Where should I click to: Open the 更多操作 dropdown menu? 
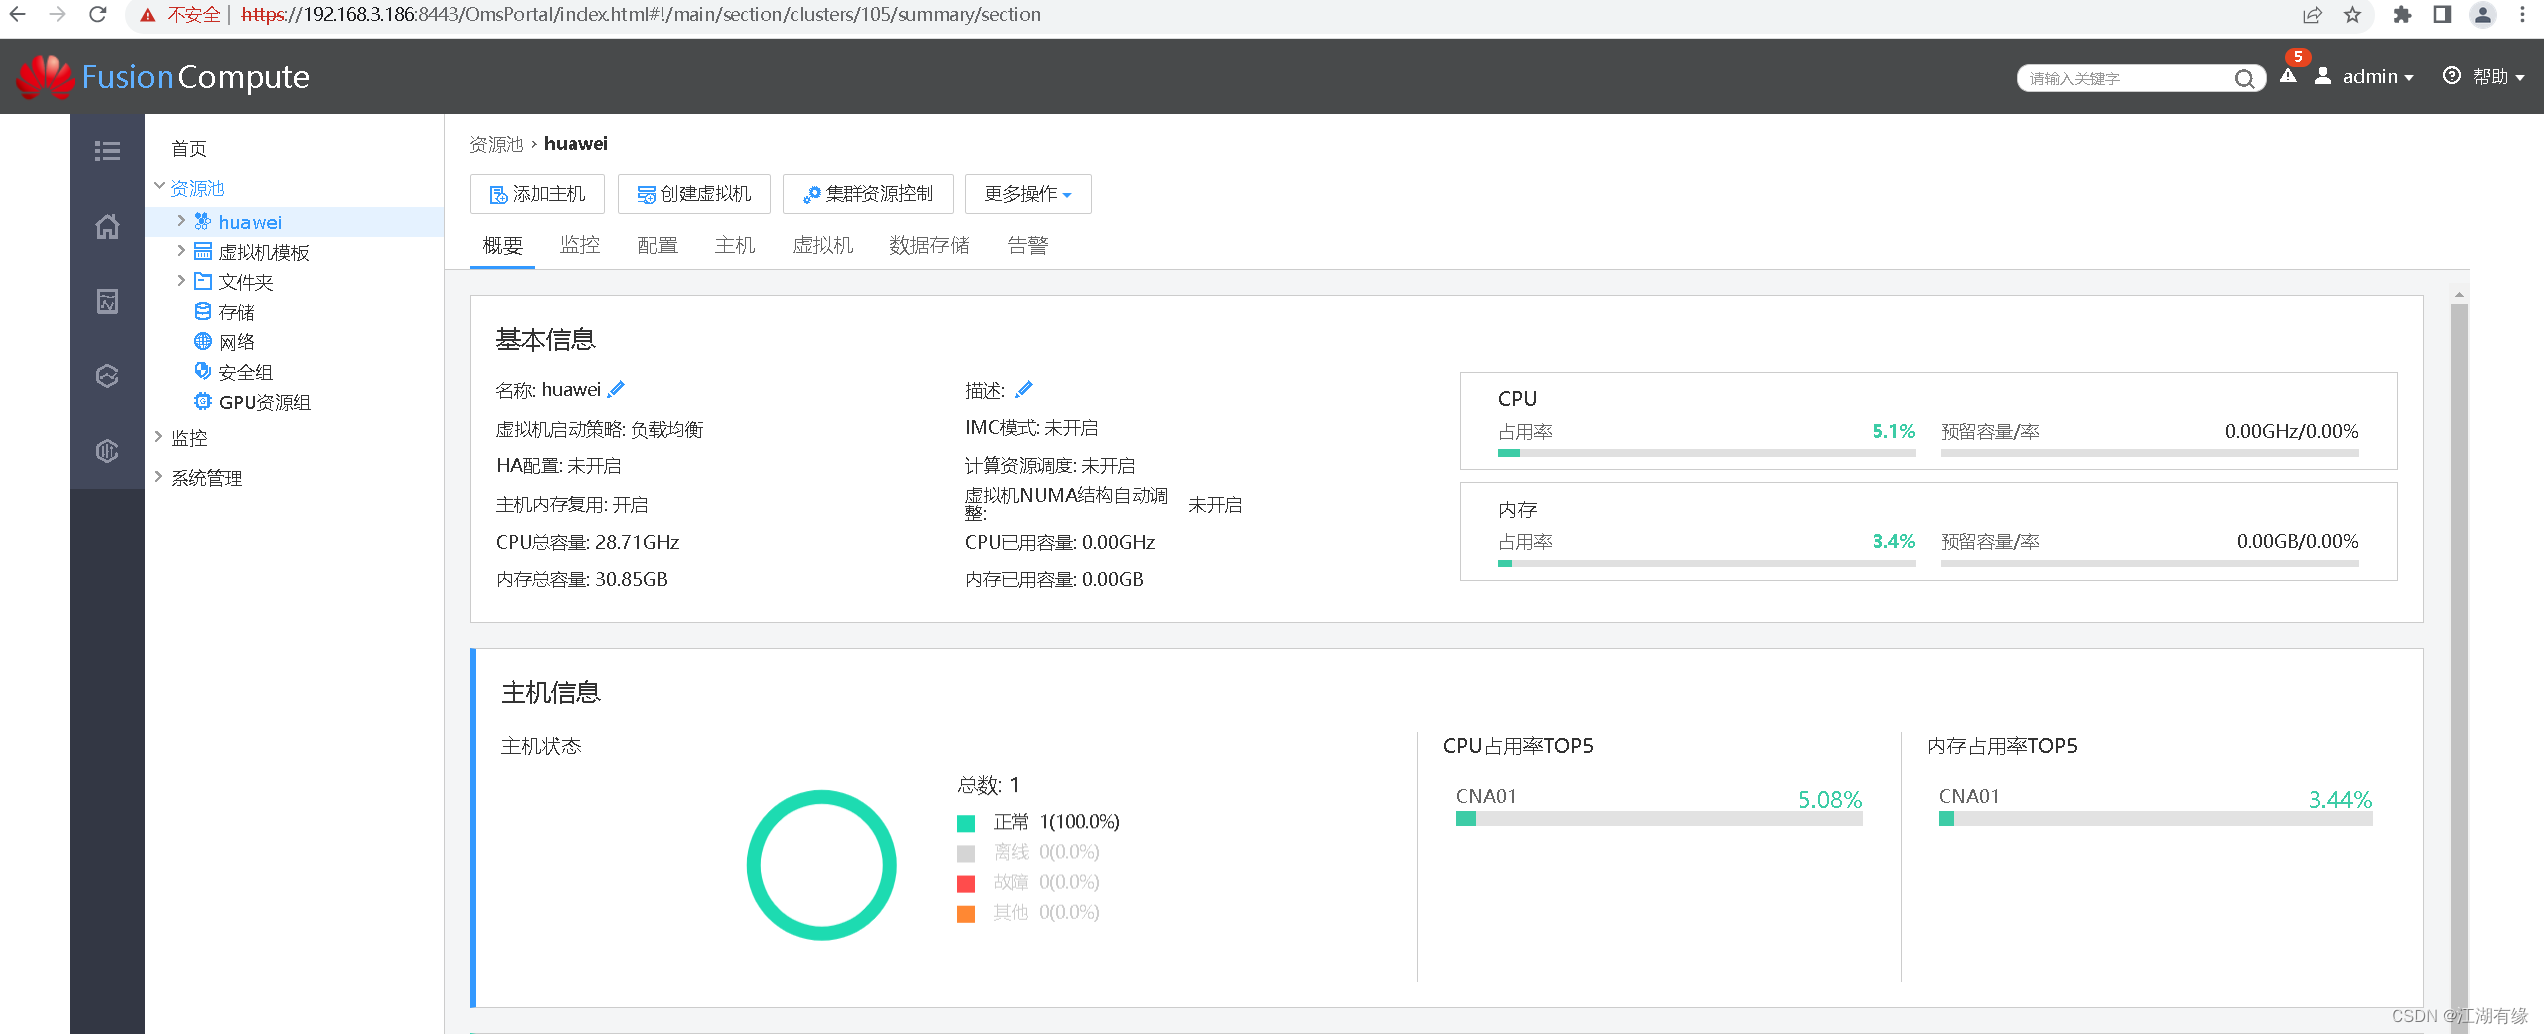(1028, 194)
